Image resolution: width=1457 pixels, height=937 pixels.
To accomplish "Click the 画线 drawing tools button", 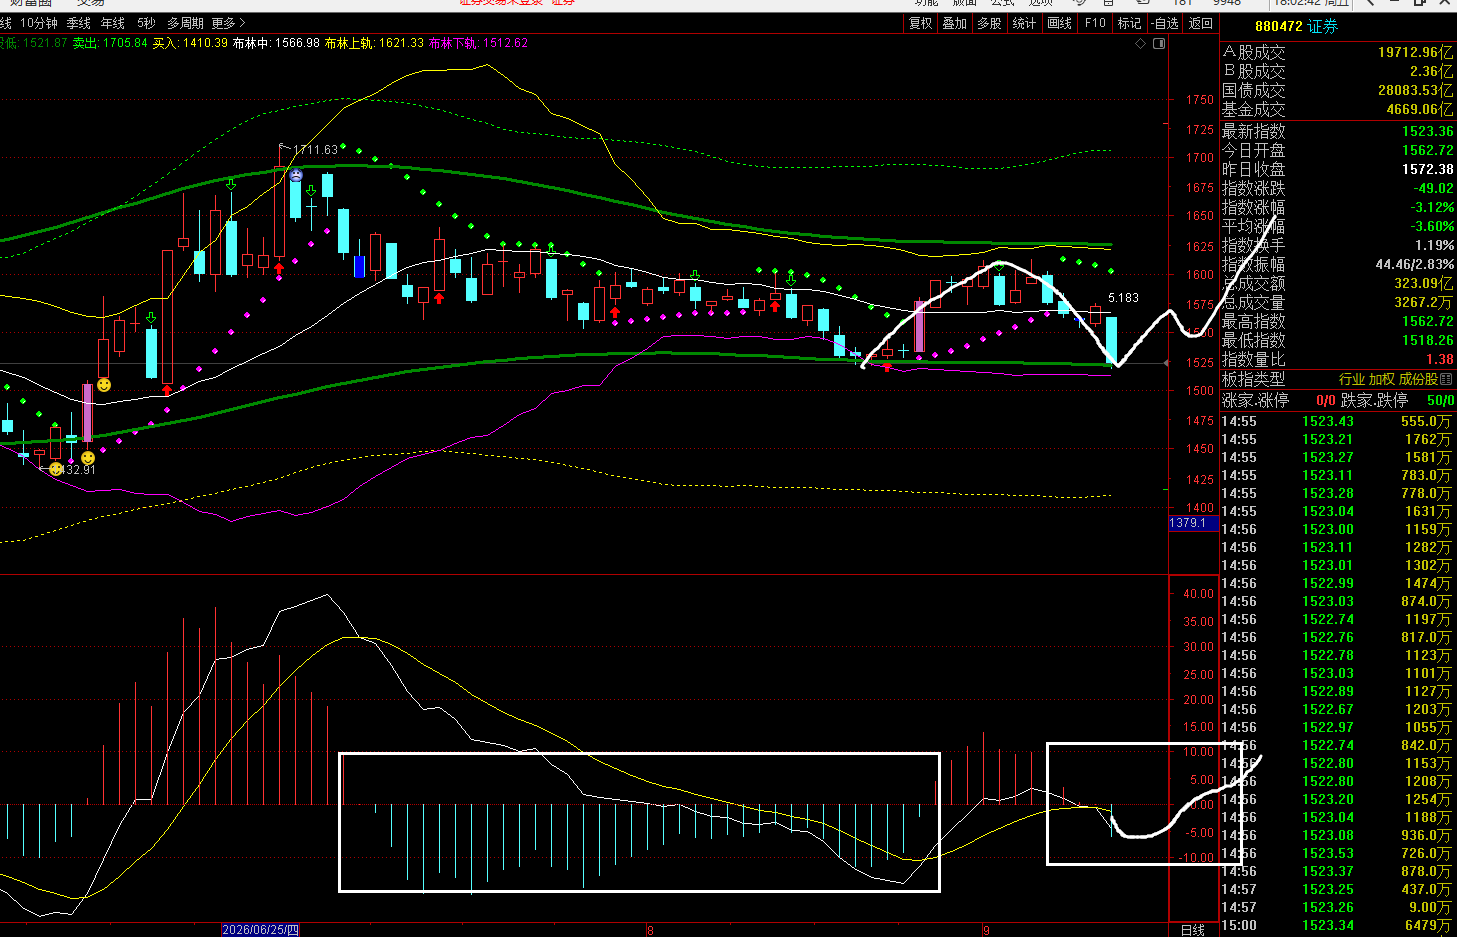I will coord(1060,23).
